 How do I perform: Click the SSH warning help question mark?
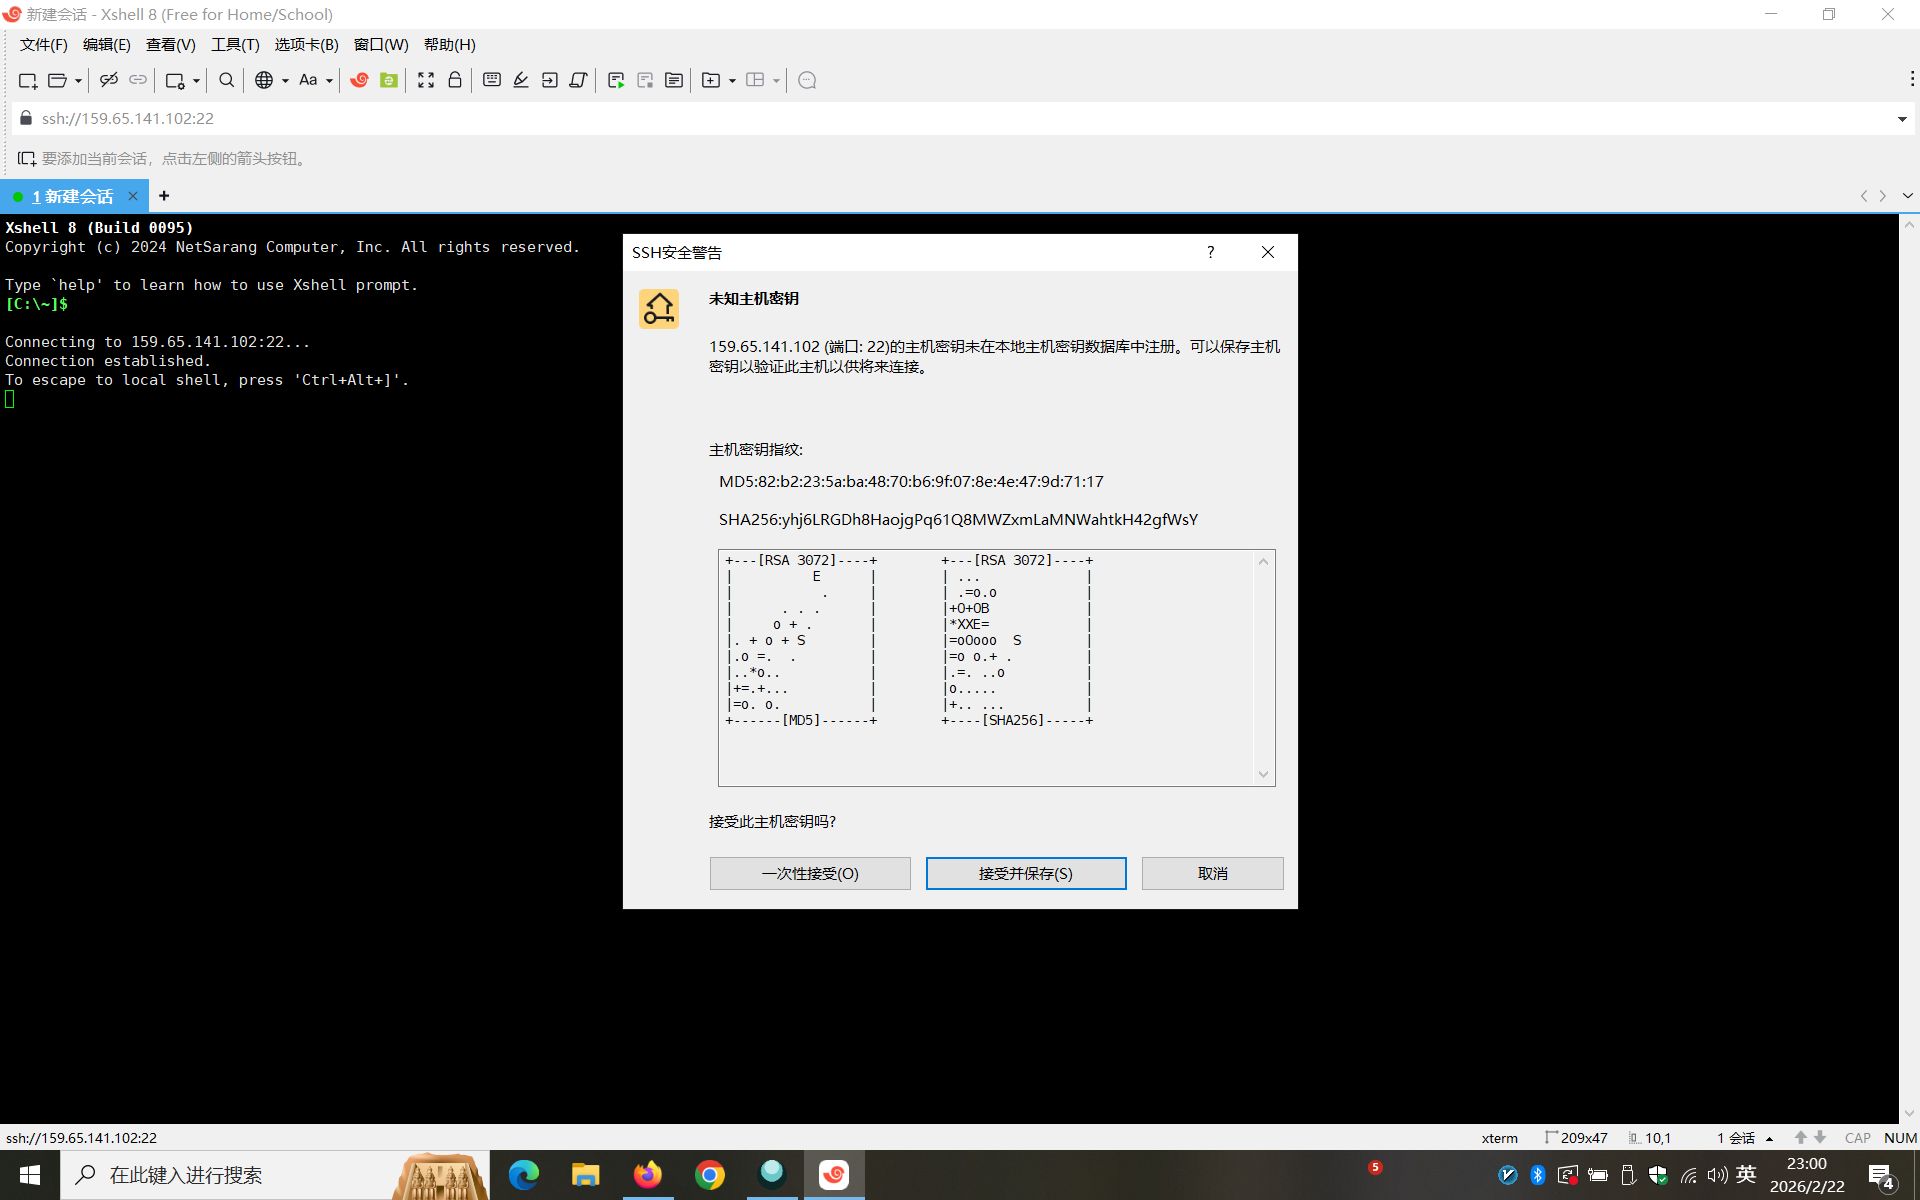[1210, 252]
